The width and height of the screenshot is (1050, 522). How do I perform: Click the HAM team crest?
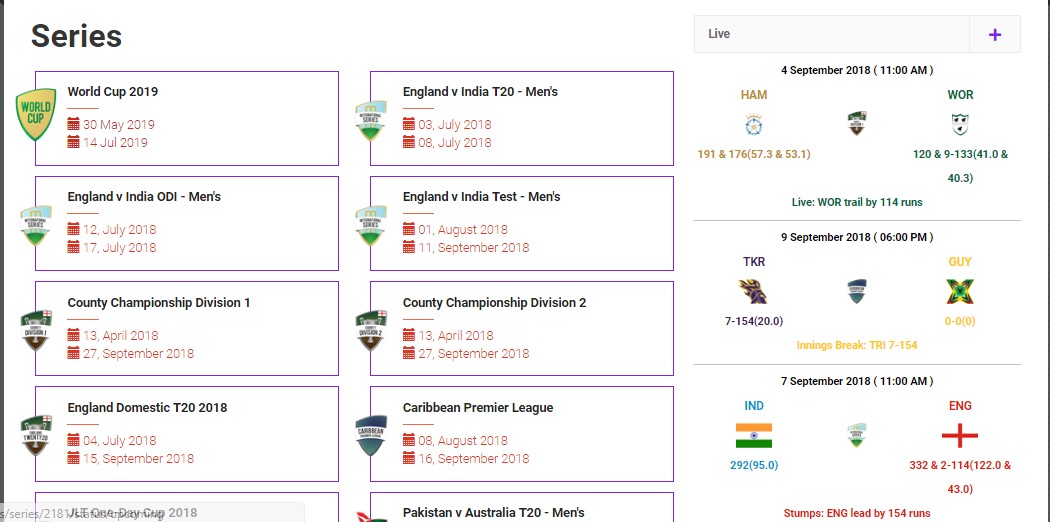753,125
